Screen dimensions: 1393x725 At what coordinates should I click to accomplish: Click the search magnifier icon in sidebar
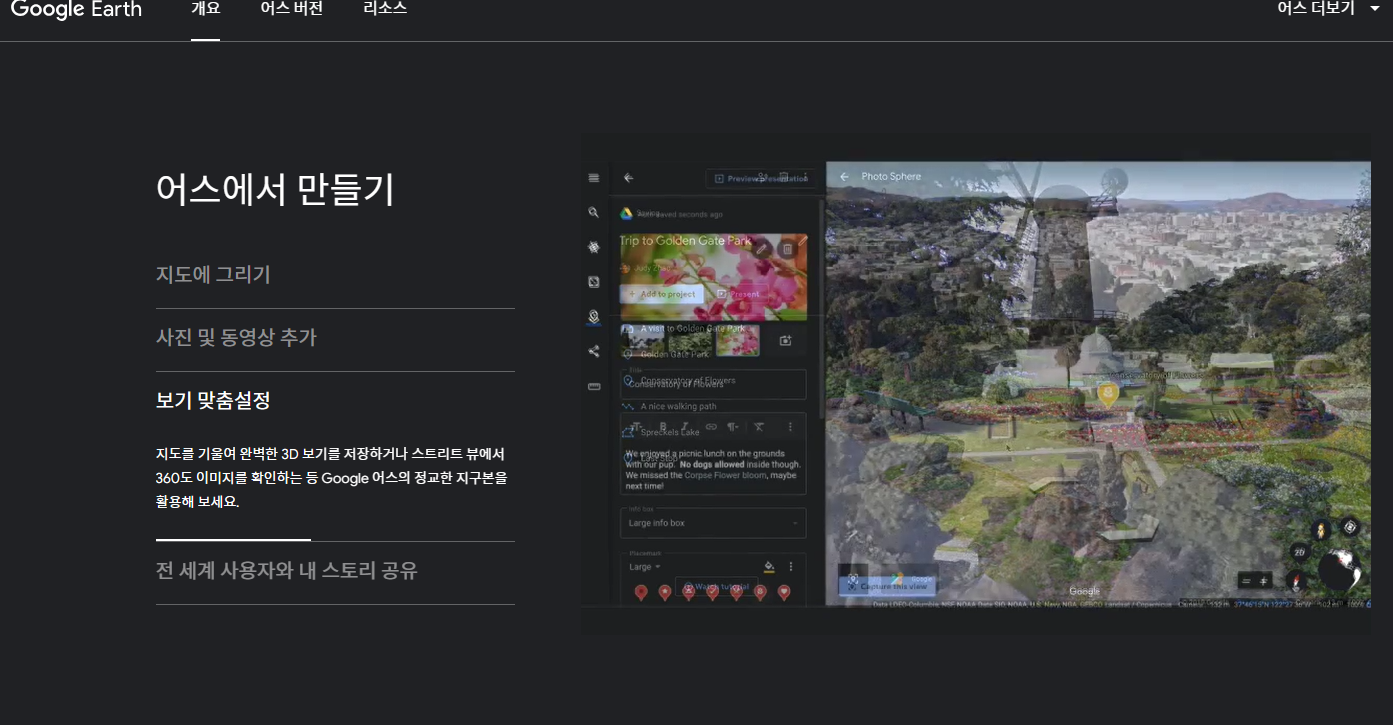pos(594,212)
